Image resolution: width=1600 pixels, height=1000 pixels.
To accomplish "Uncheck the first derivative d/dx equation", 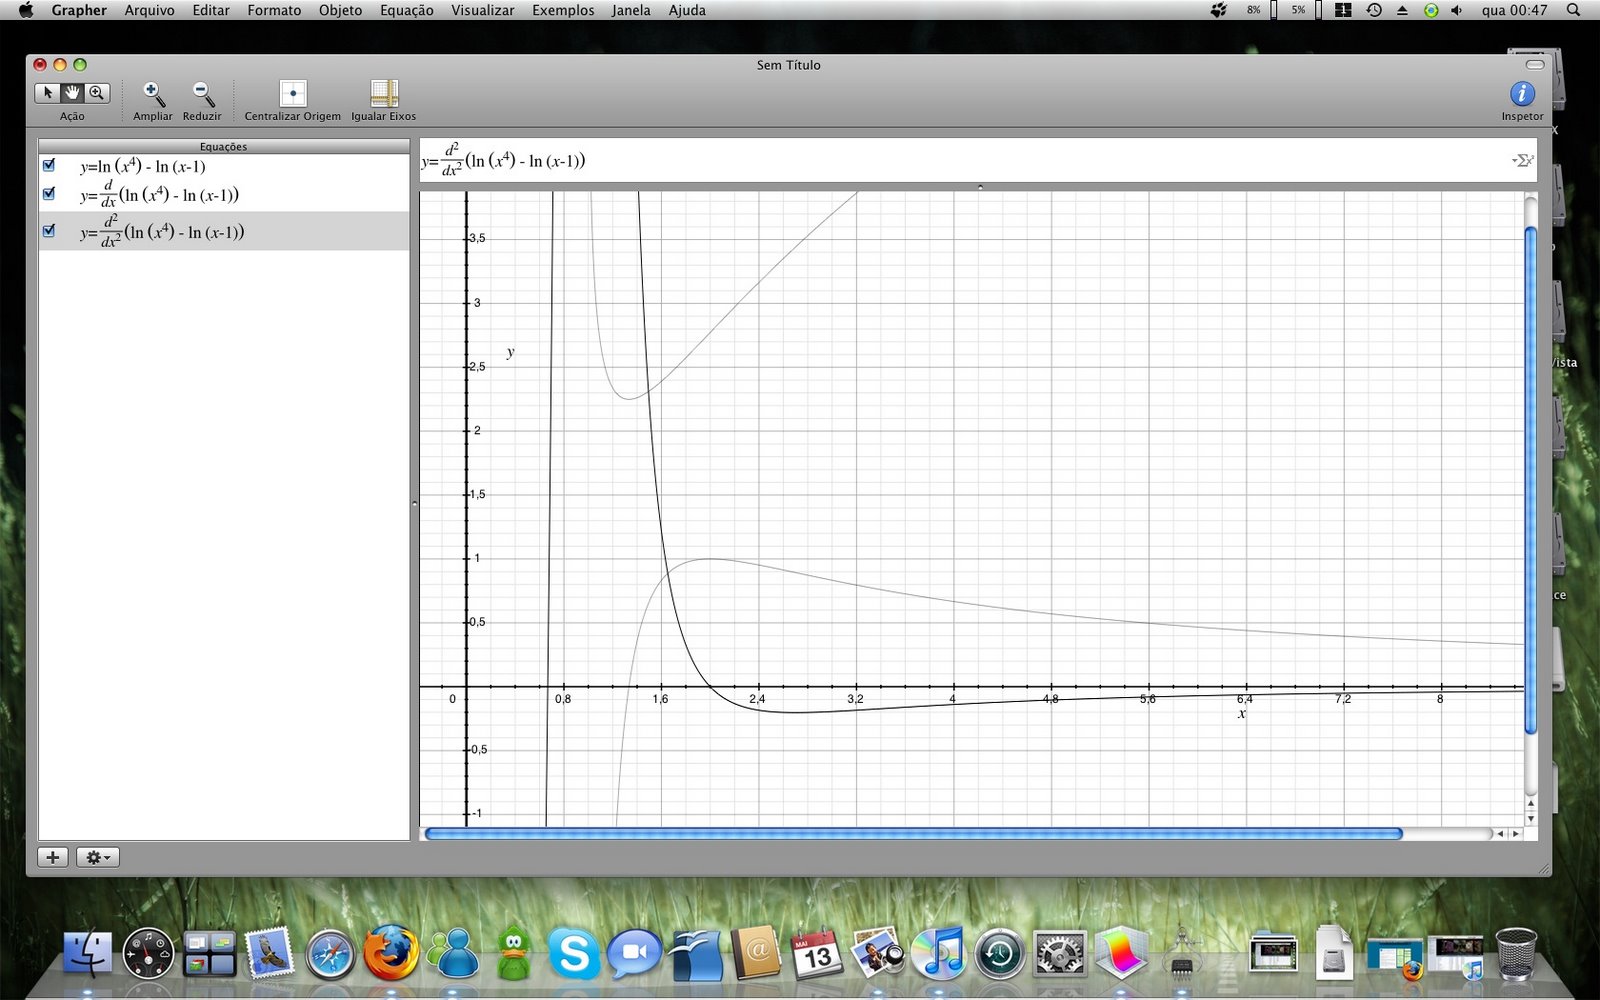I will (x=49, y=194).
